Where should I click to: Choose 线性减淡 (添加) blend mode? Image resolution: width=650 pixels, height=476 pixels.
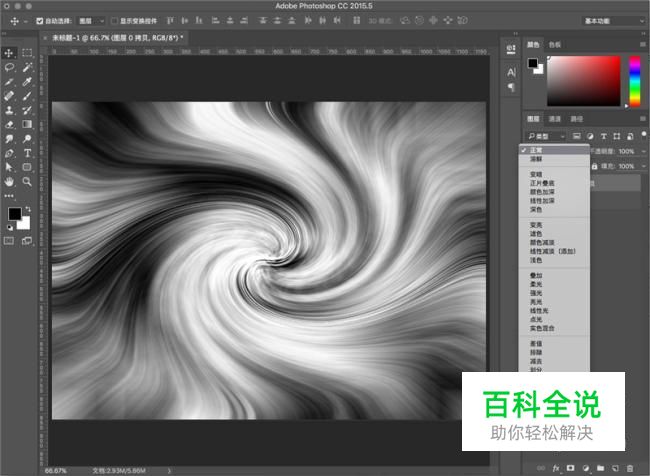point(555,251)
